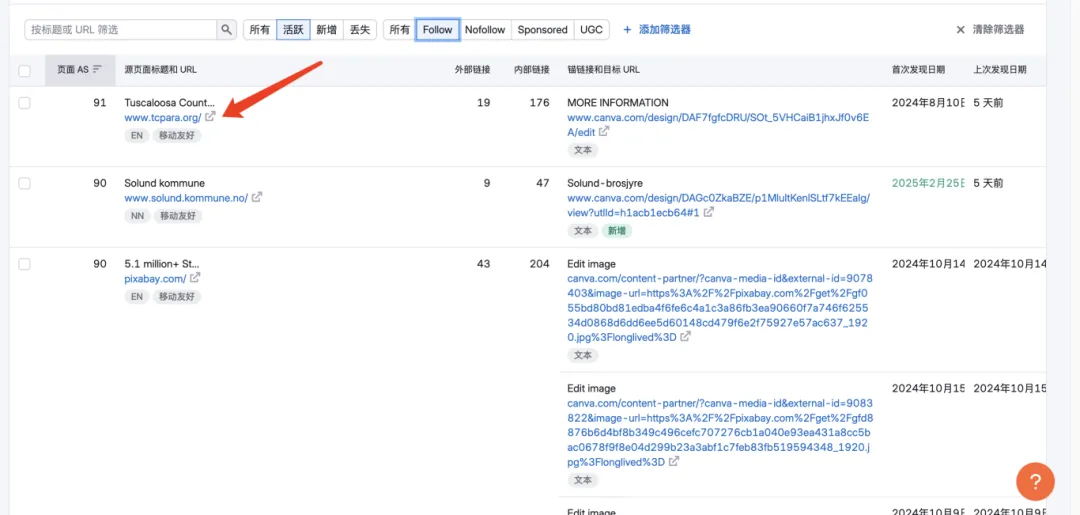
Task: Open the pixabay.com/ source link
Action: point(155,278)
